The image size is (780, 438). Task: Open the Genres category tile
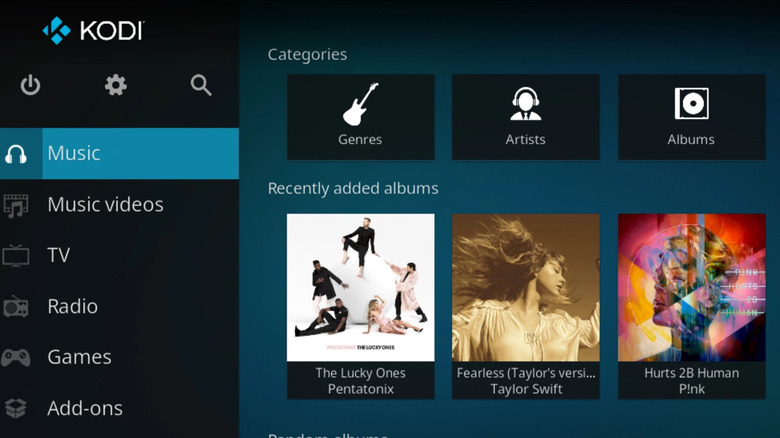point(360,117)
